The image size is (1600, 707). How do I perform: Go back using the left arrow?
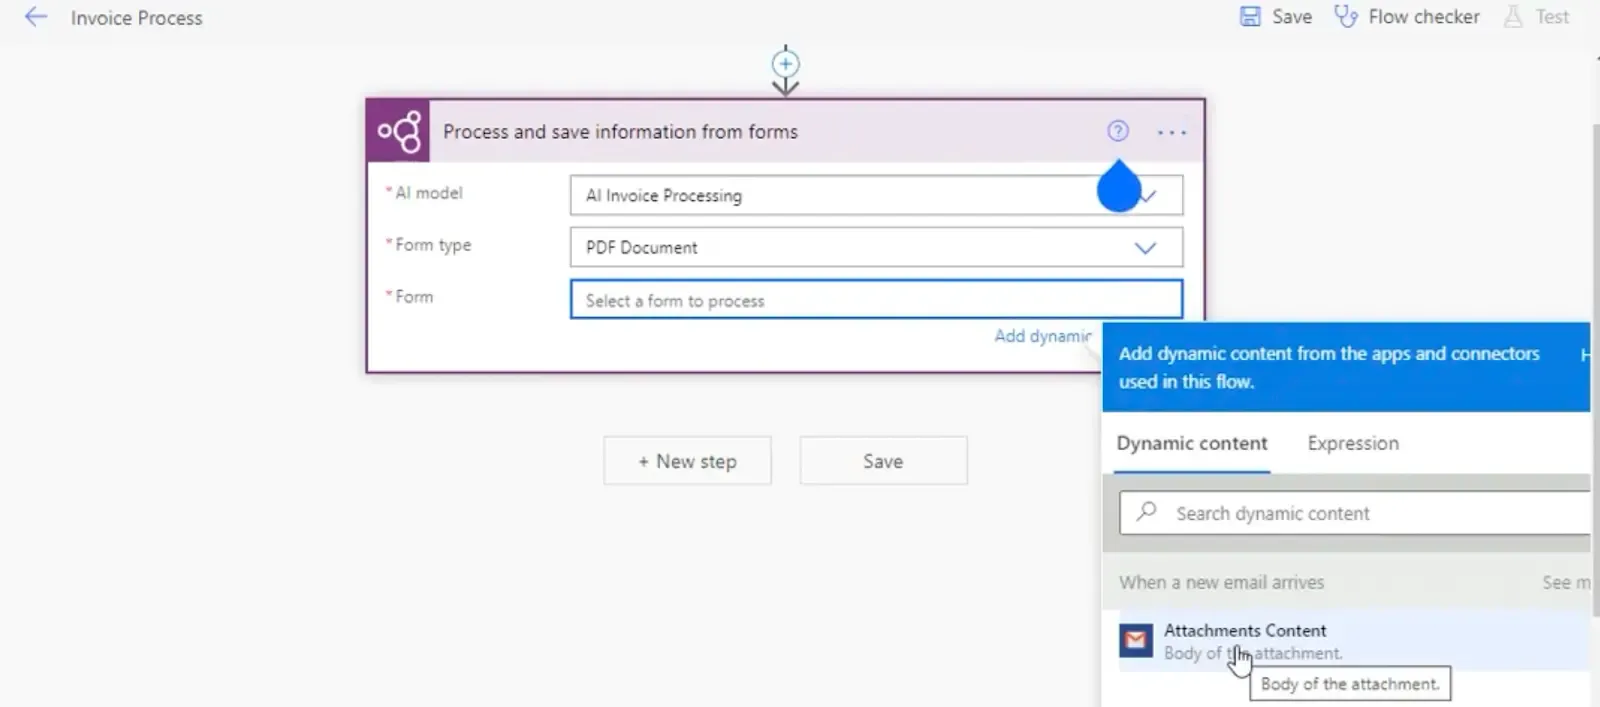(x=36, y=17)
